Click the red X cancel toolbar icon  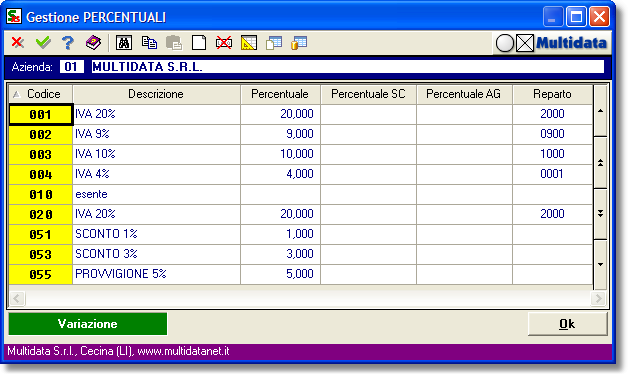point(18,42)
